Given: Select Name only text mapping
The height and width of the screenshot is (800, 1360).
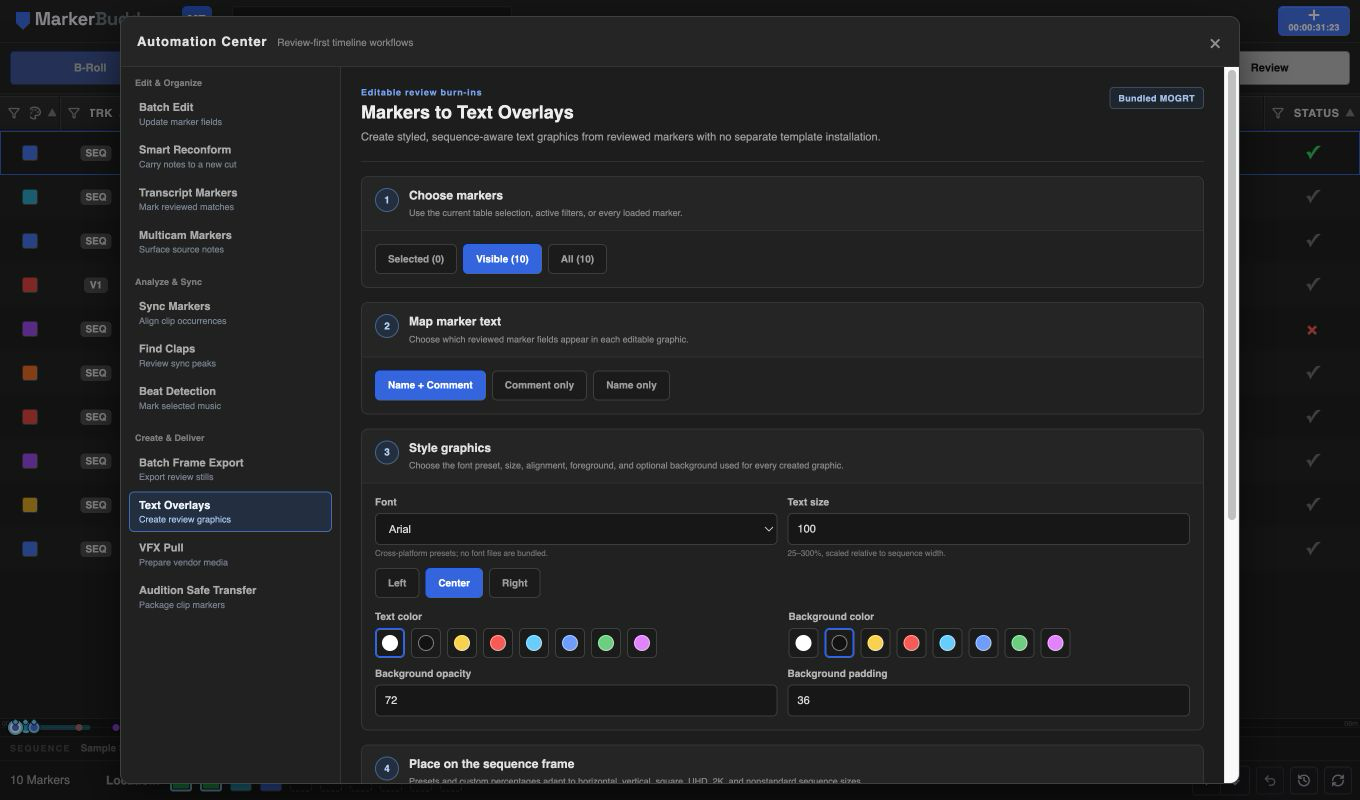Looking at the screenshot, I should click(x=631, y=385).
